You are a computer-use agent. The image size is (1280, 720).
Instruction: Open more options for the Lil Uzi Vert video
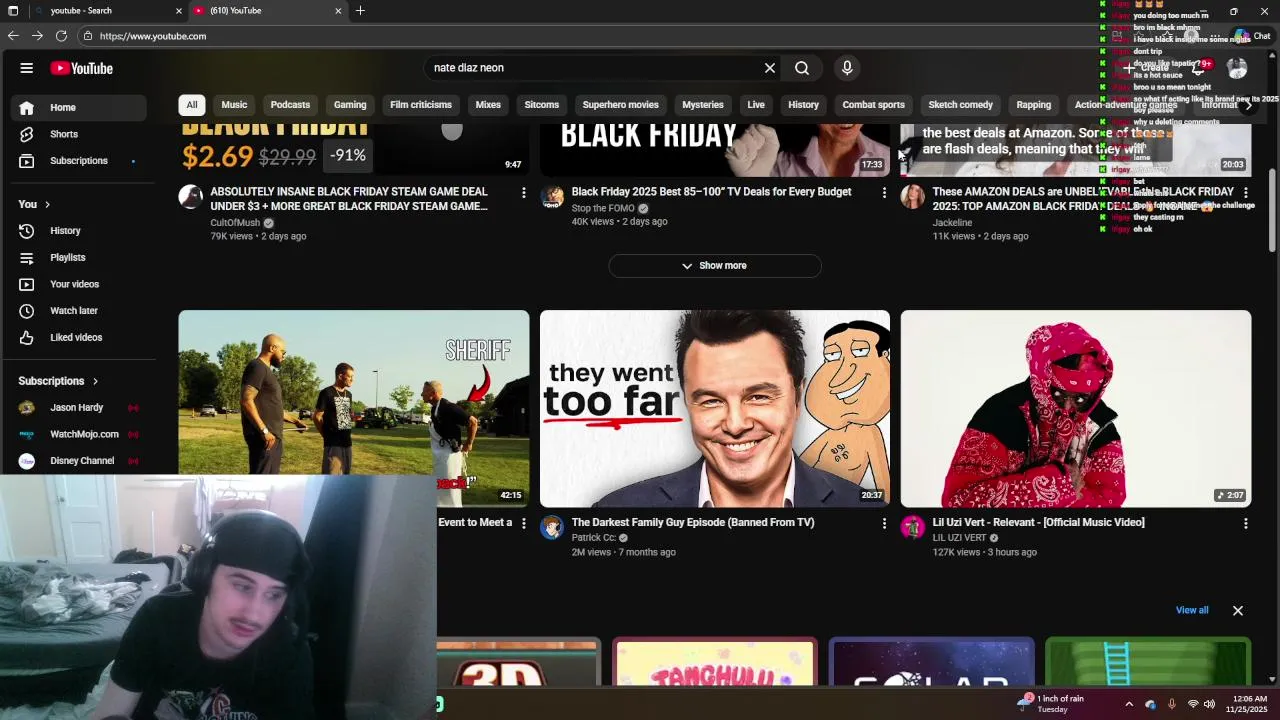(1245, 523)
